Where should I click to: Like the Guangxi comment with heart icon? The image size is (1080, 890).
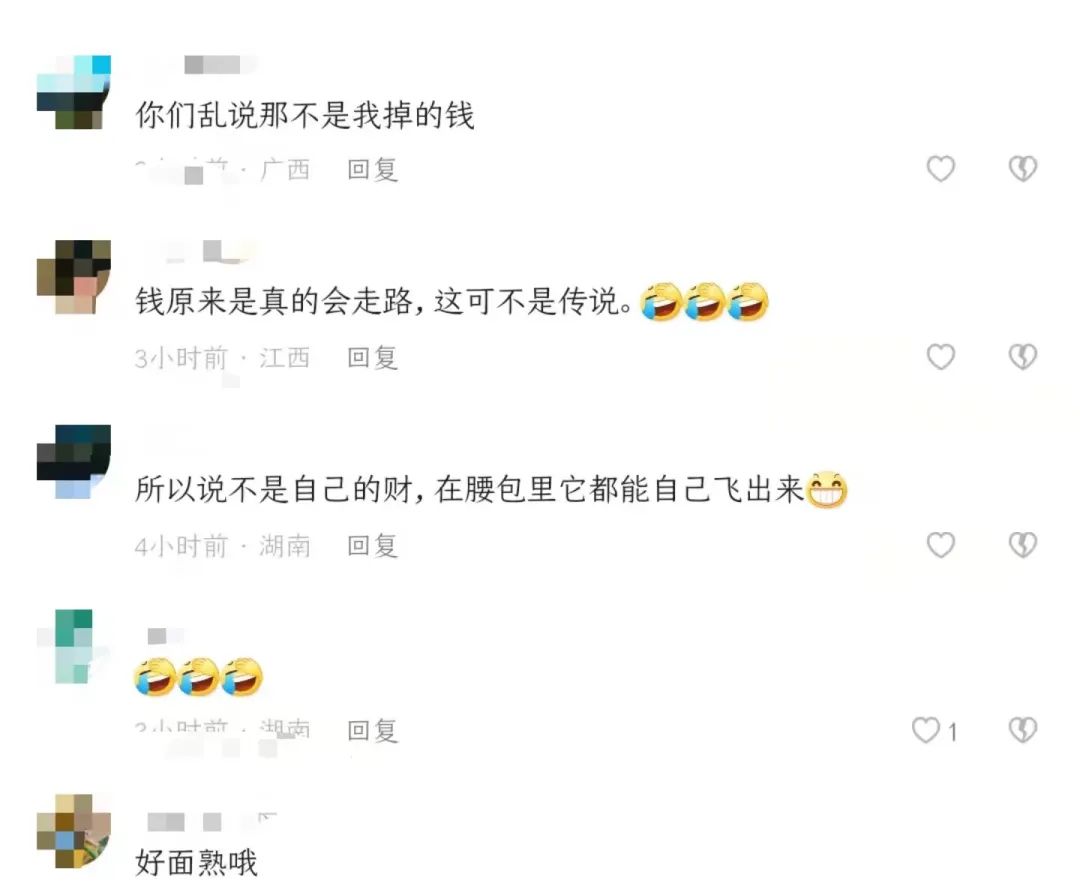pyautogui.click(x=940, y=169)
